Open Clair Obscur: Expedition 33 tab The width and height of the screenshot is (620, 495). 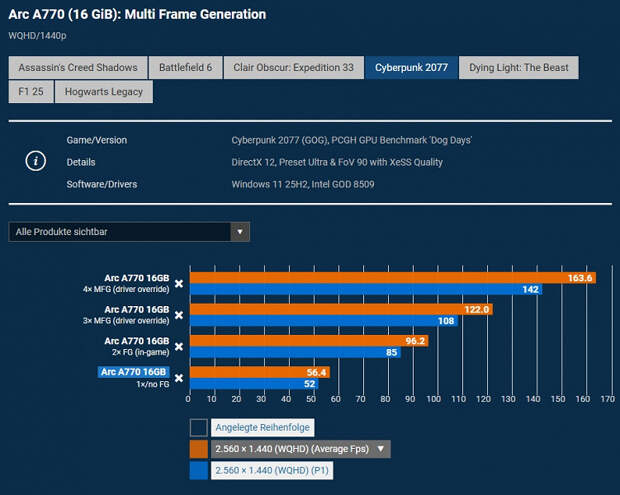pyautogui.click(x=293, y=68)
